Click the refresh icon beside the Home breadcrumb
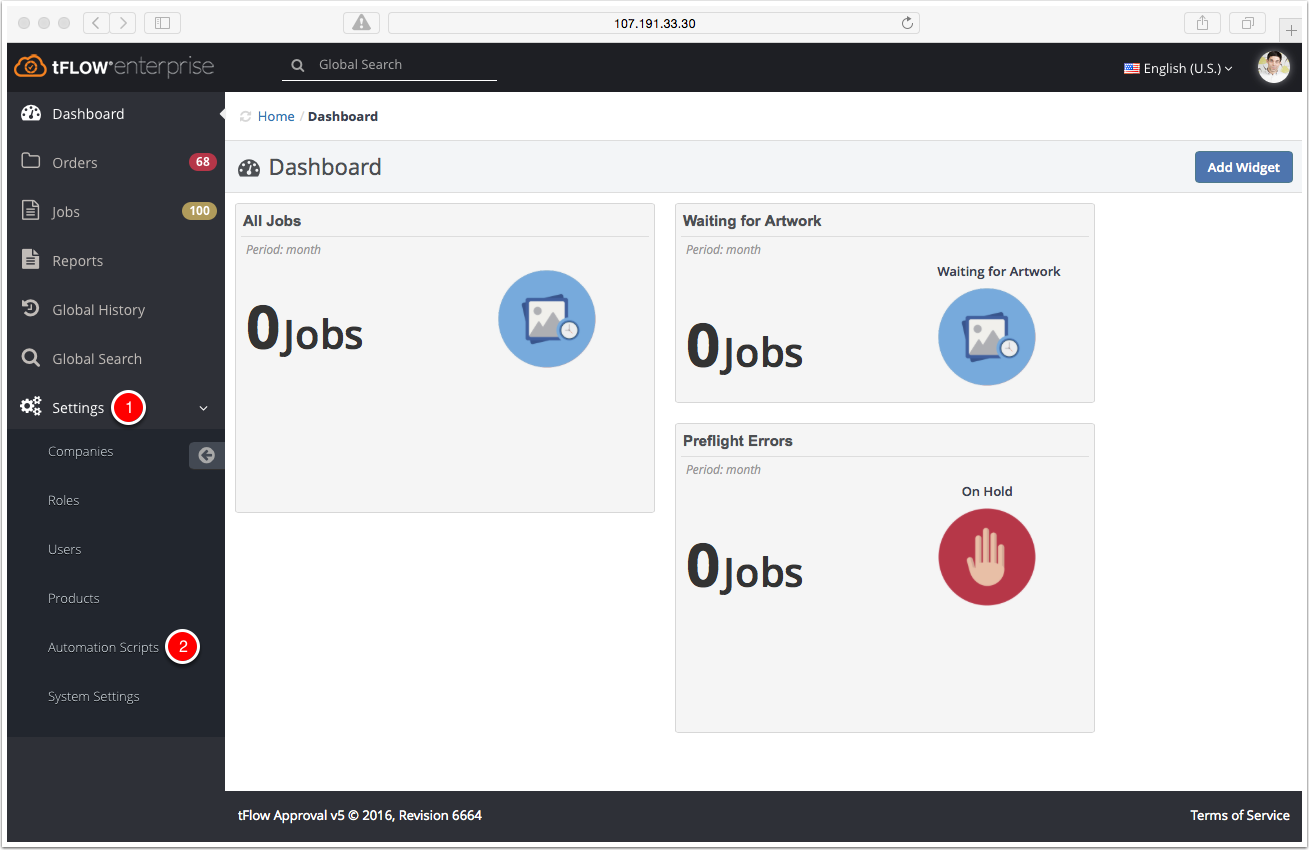This screenshot has width=1309, height=850. tap(245, 117)
